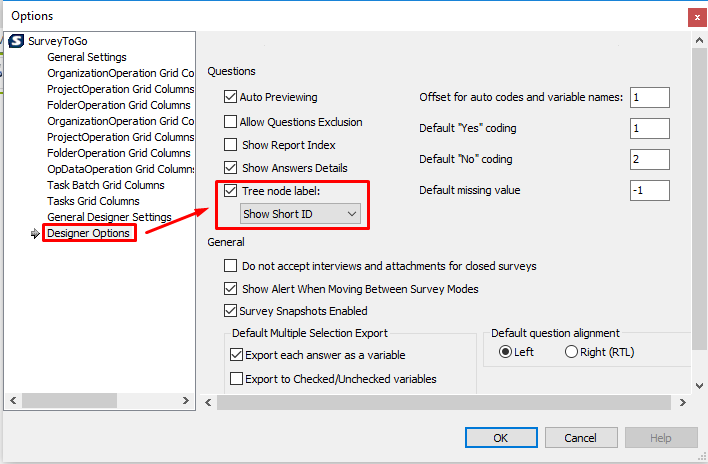Screen dimensions: 708x464
Task: Enable Allow Questions Exclusion
Action: pyautogui.click(x=230, y=121)
